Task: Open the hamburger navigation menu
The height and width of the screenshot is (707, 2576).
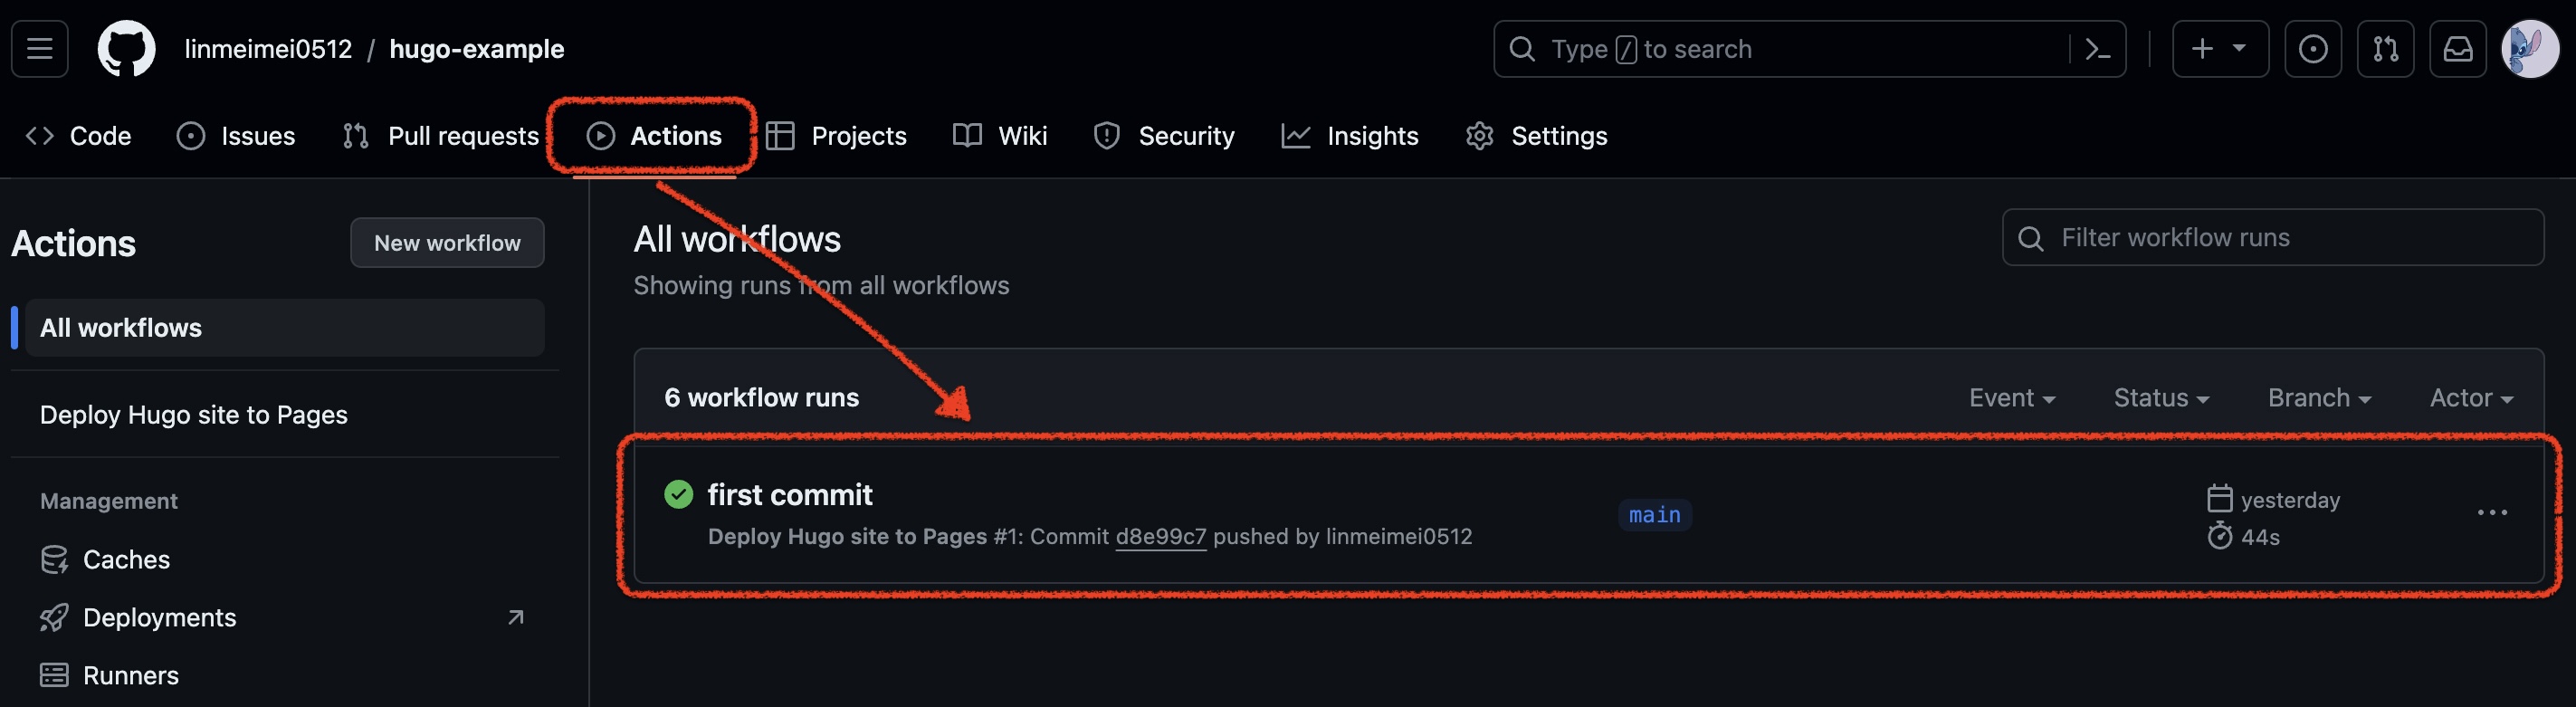Action: (x=40, y=49)
